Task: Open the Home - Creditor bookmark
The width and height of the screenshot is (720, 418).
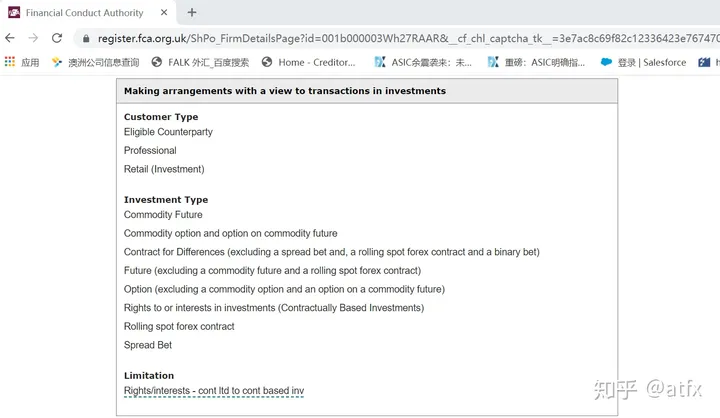Action: point(308,62)
